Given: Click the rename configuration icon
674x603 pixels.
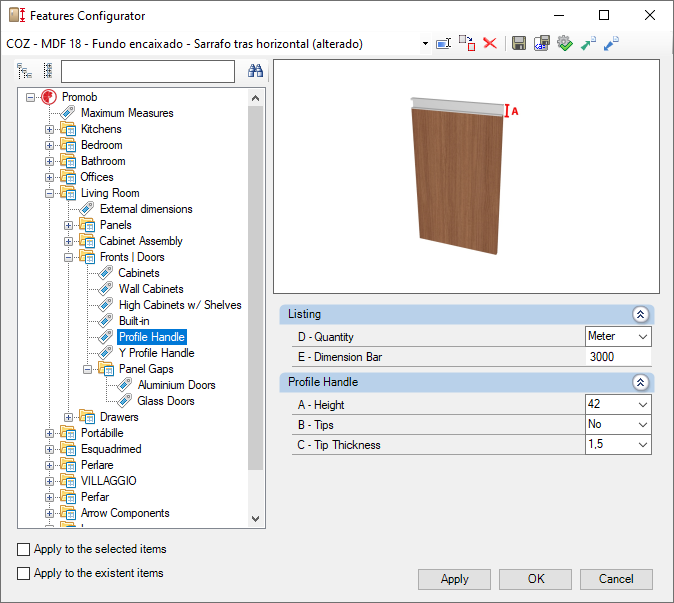Looking at the screenshot, I should 444,43.
